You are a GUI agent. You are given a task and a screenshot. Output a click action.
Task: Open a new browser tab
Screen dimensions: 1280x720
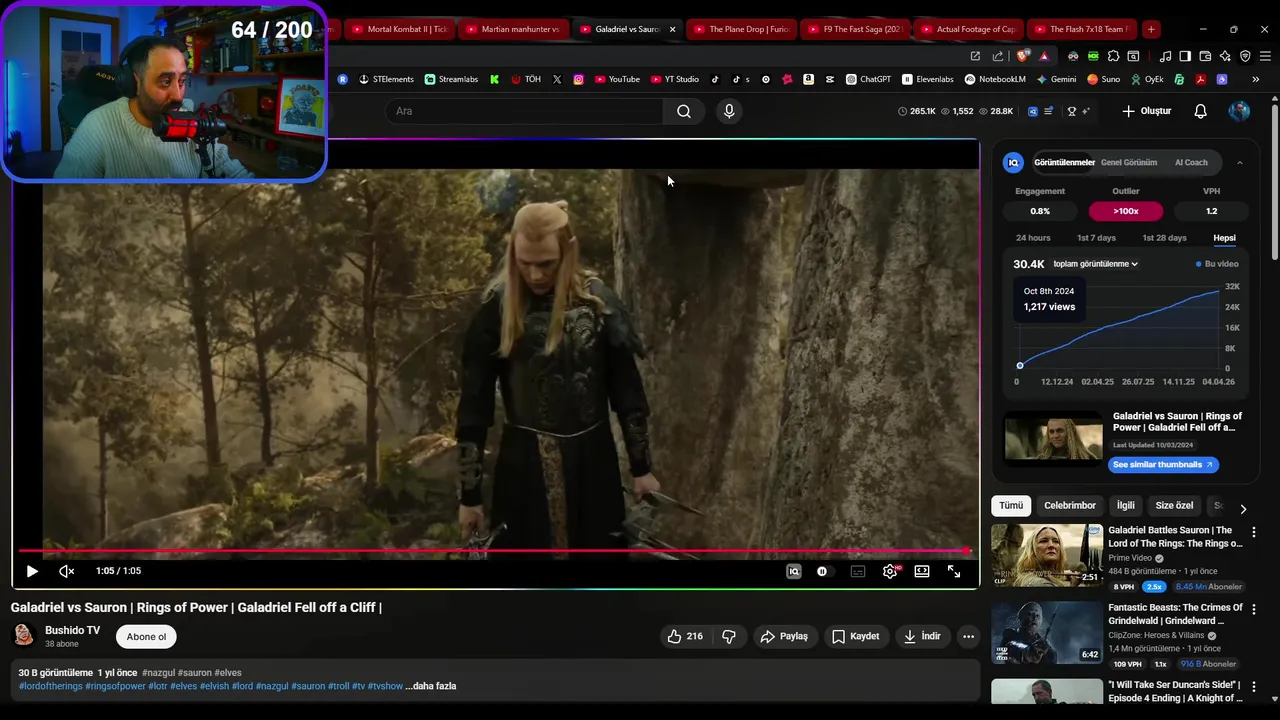click(1151, 29)
